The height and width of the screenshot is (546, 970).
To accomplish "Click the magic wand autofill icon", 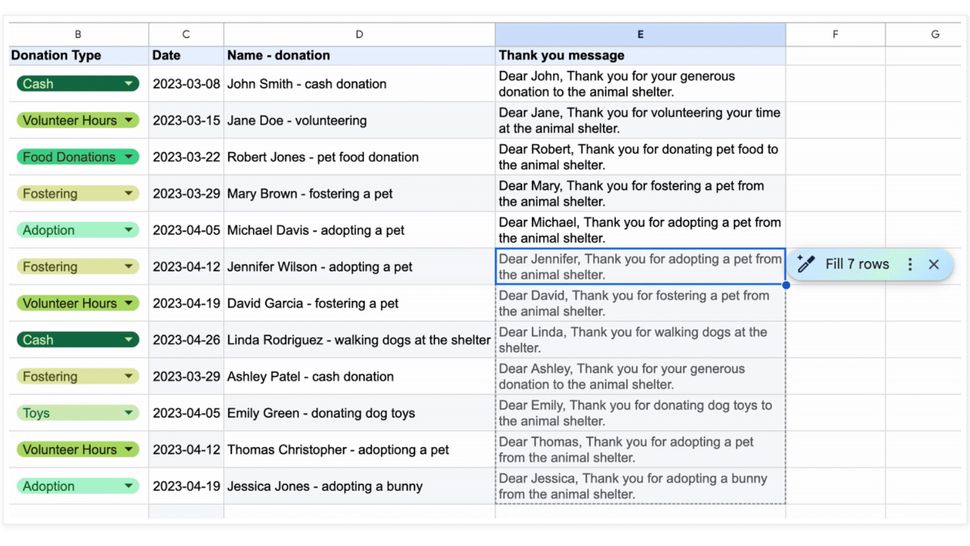I will [806, 265].
